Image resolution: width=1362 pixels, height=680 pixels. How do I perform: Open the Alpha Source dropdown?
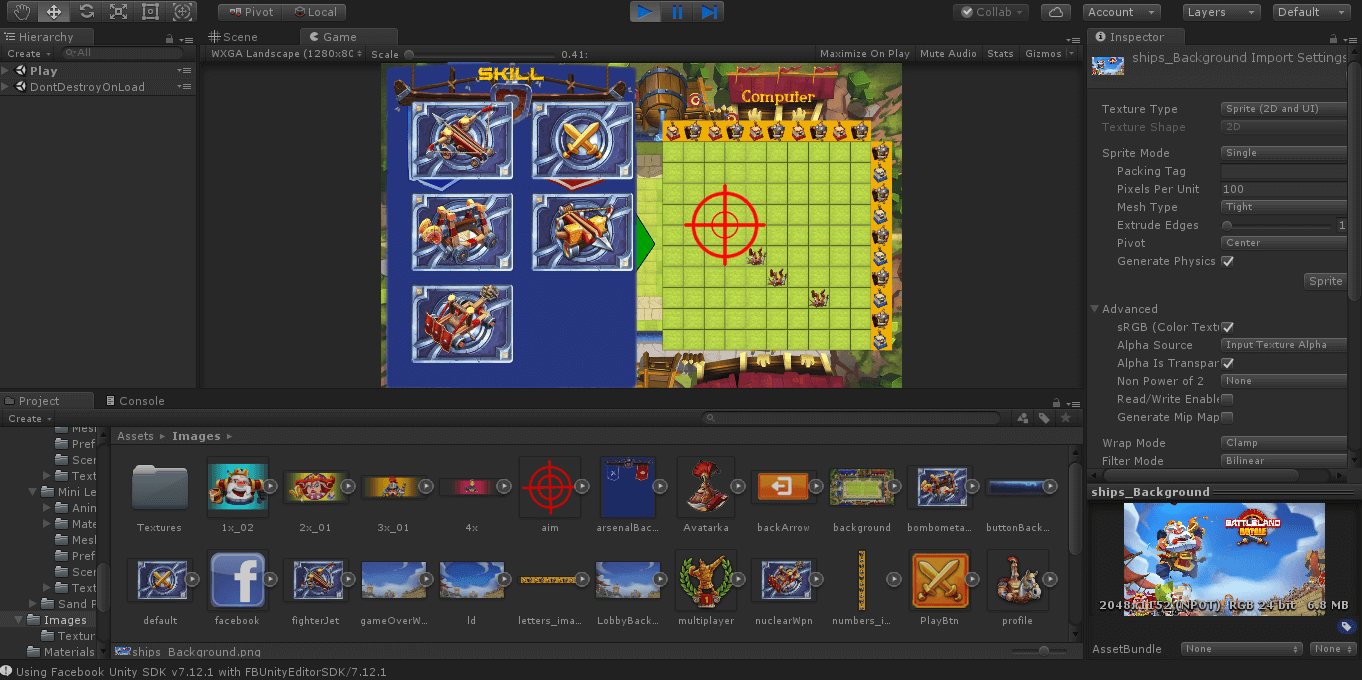coord(1284,345)
